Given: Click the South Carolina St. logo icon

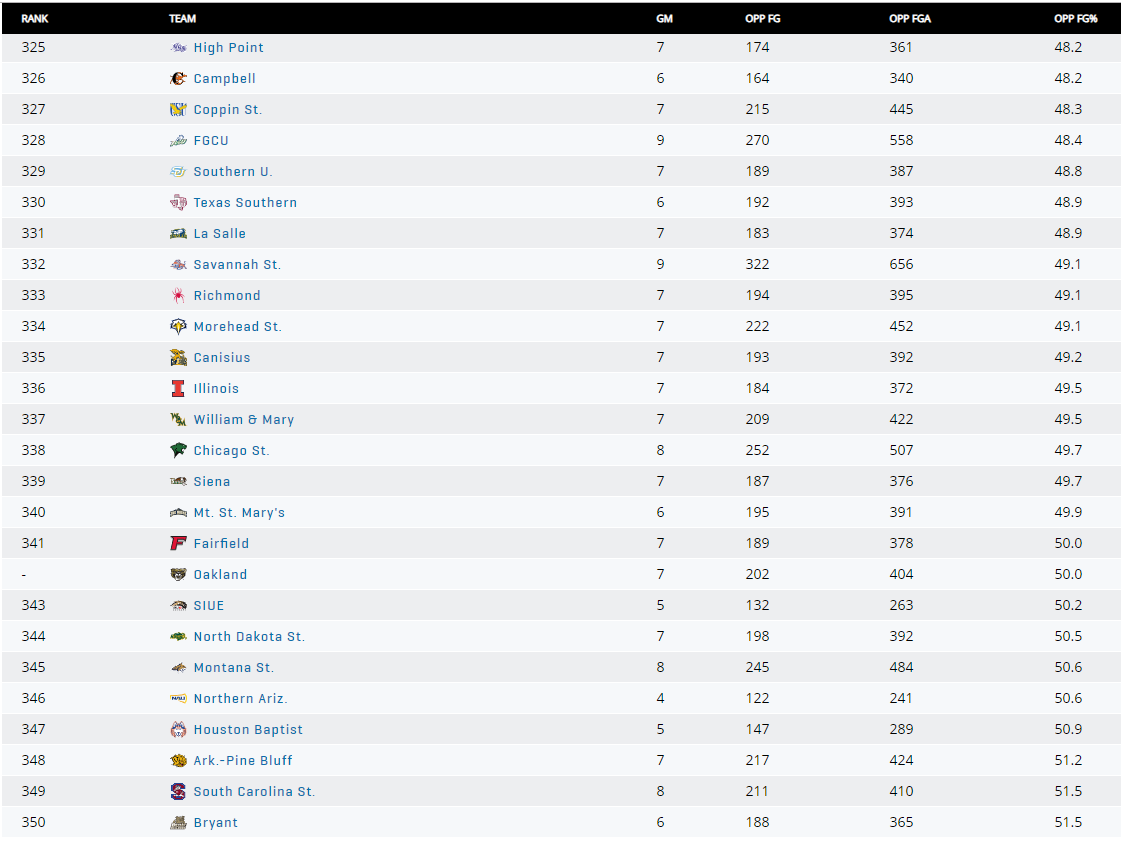Looking at the screenshot, I should [178, 792].
